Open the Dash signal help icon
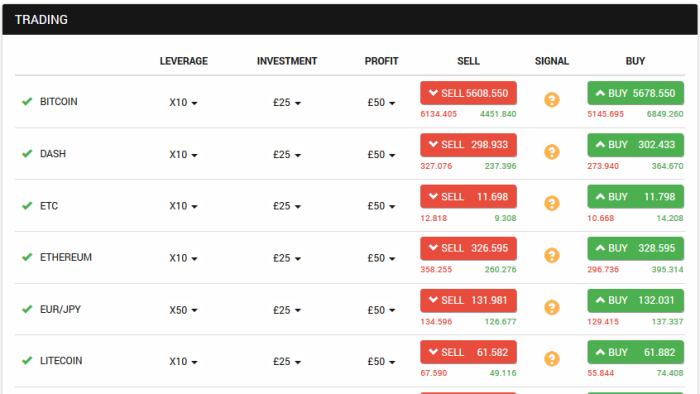700x394 pixels. pos(552,152)
